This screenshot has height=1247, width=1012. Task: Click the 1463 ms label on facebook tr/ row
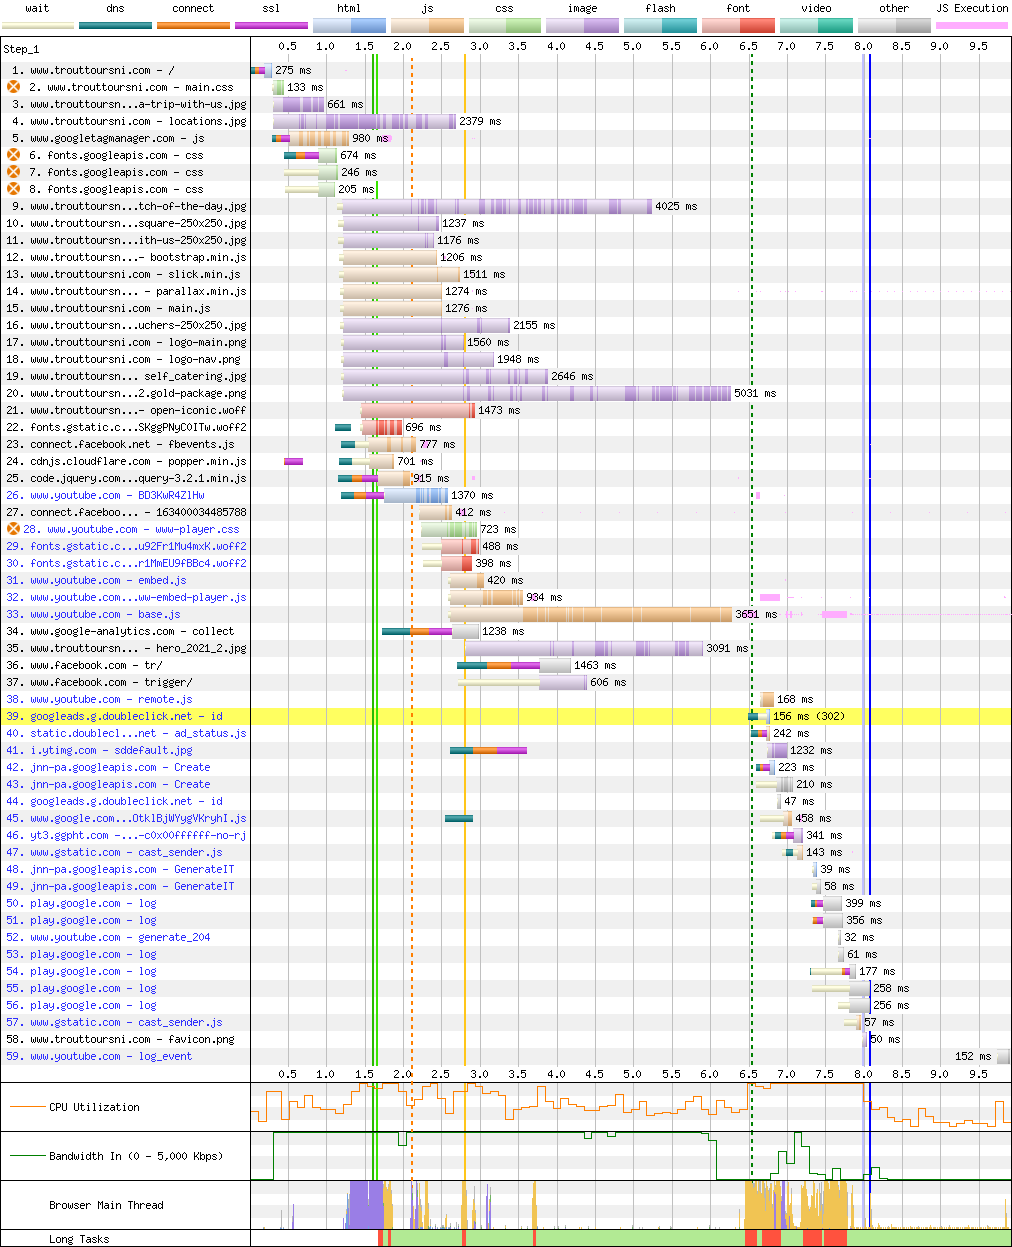point(595,665)
